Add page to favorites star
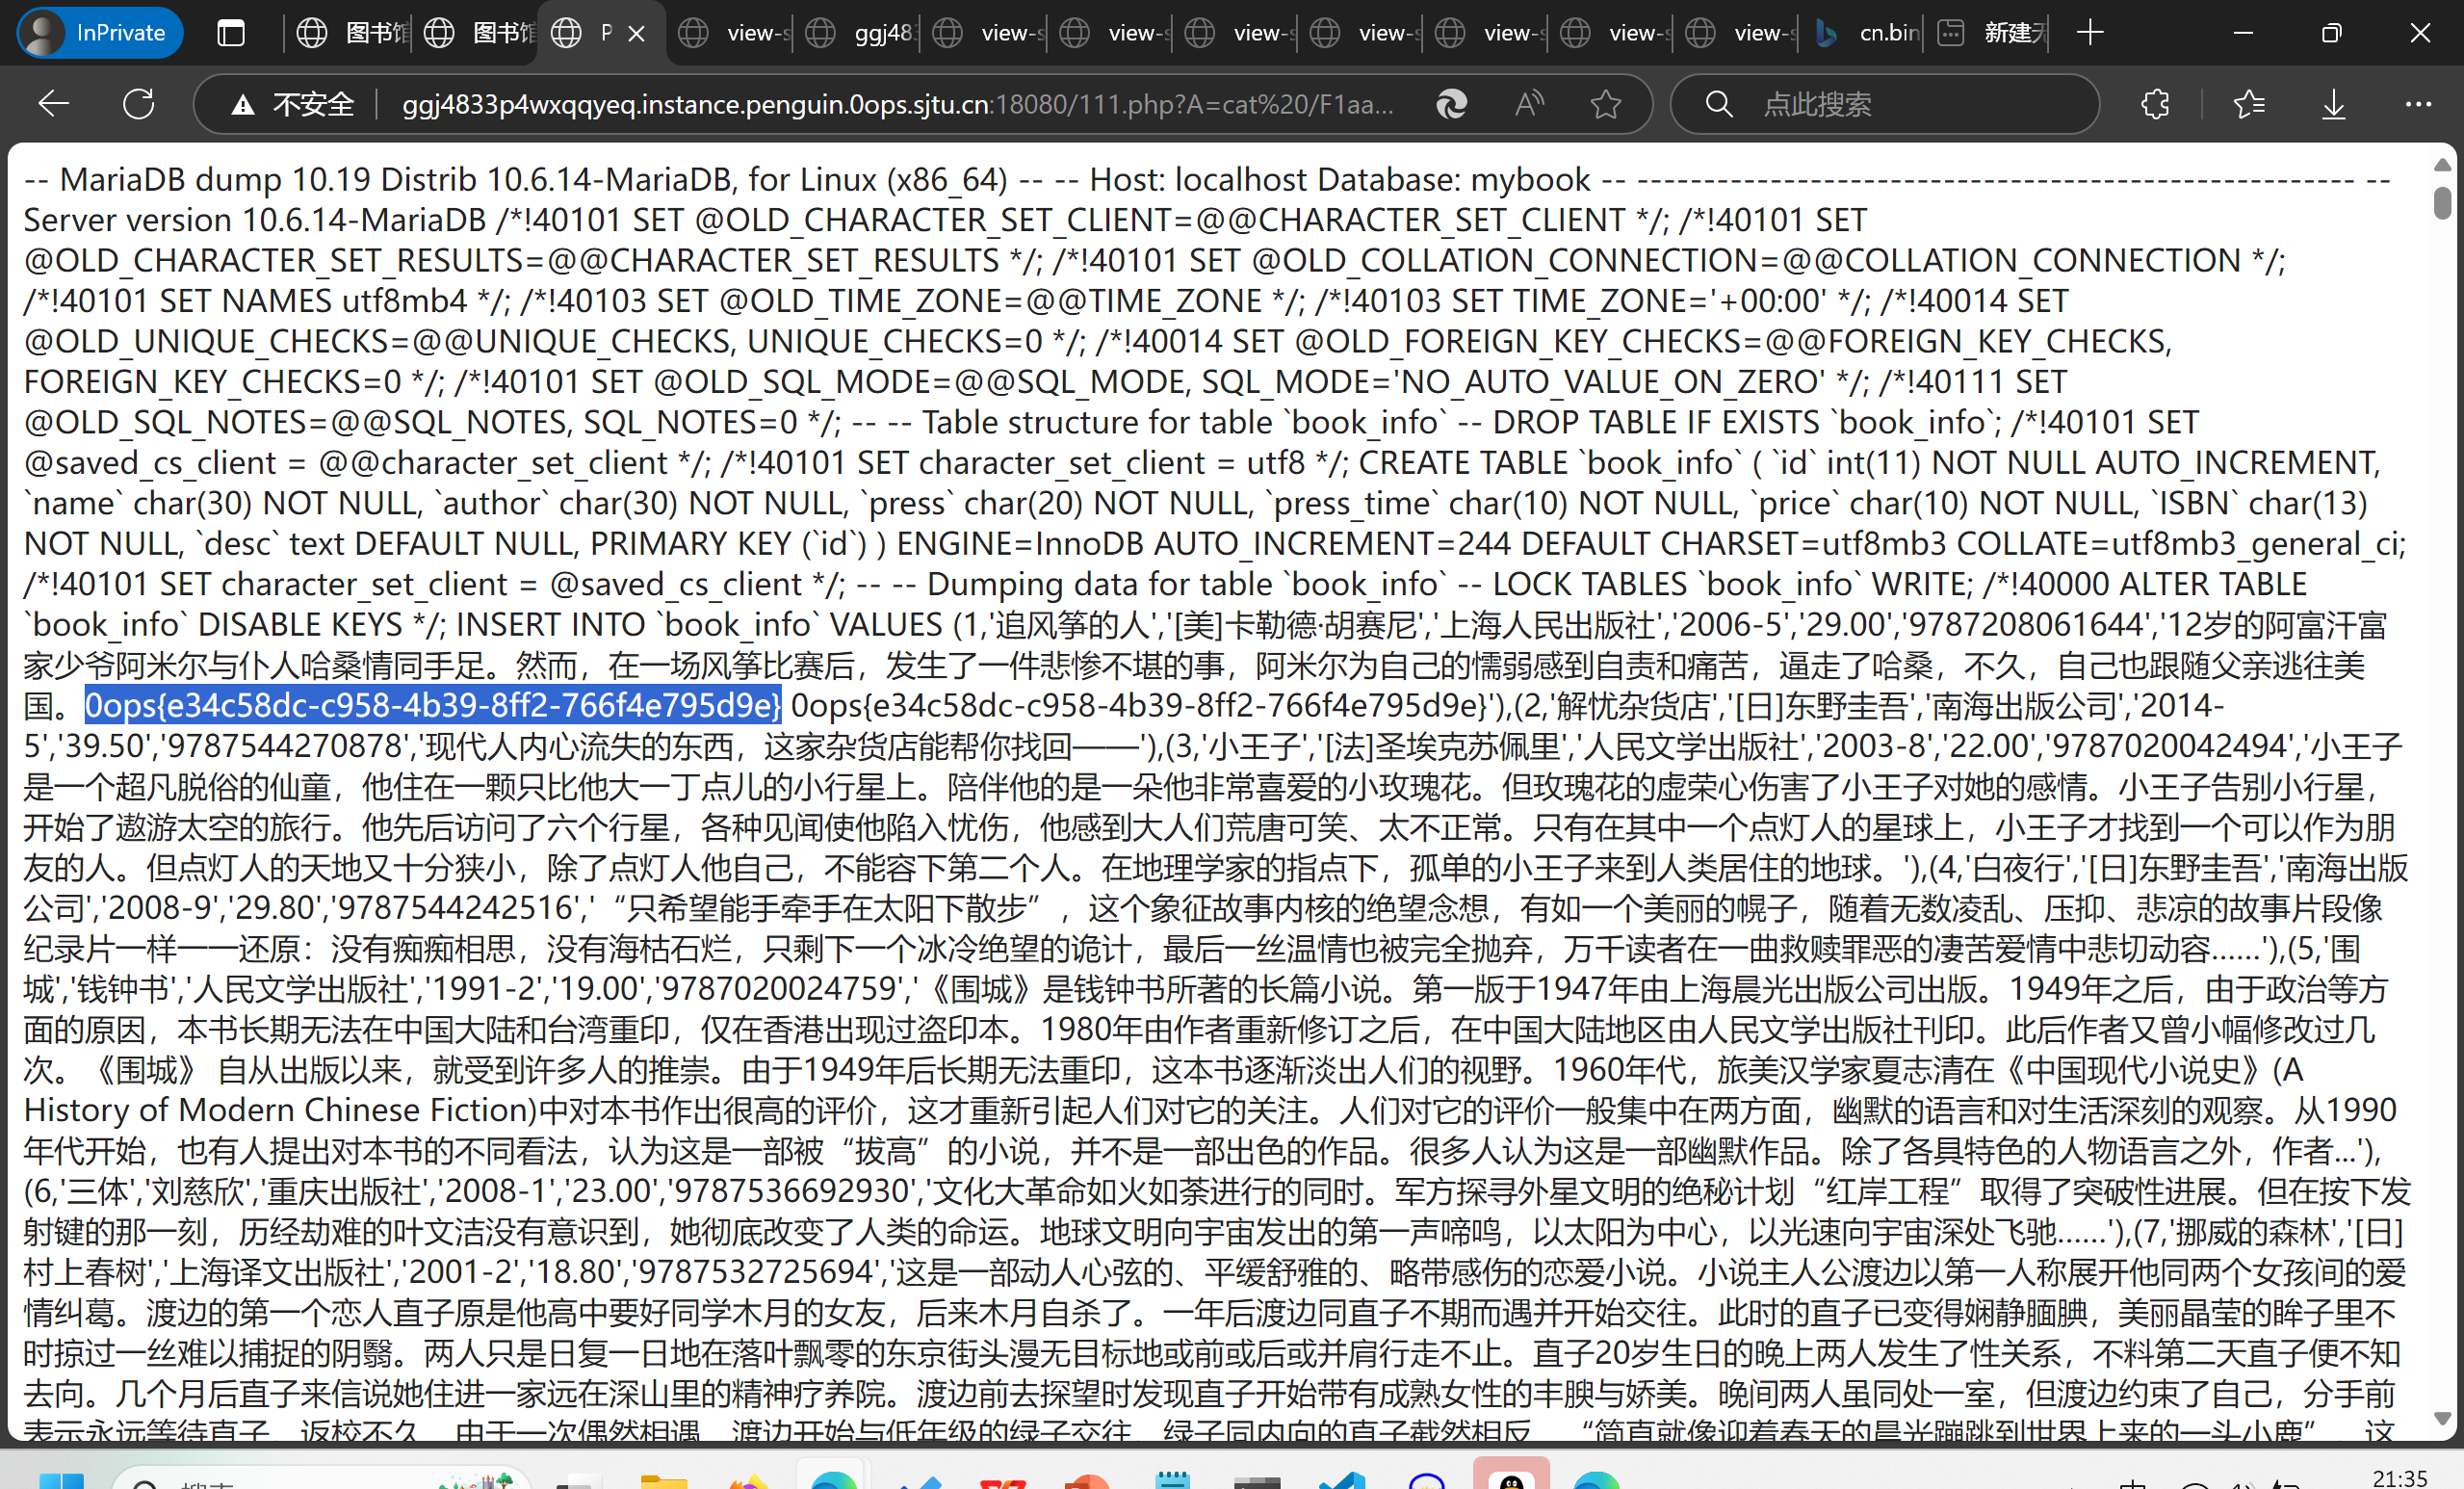The image size is (2464, 1489). [x=1606, y=104]
